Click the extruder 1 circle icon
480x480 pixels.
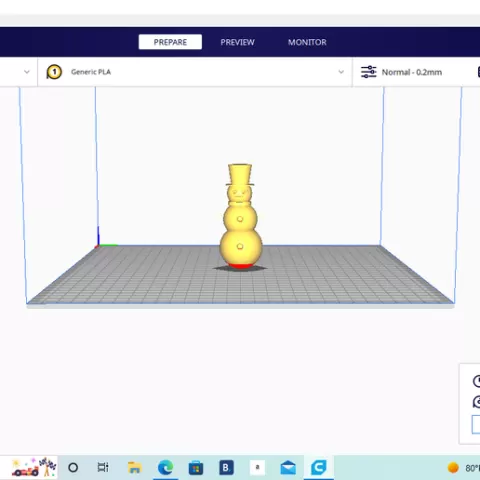(54, 72)
